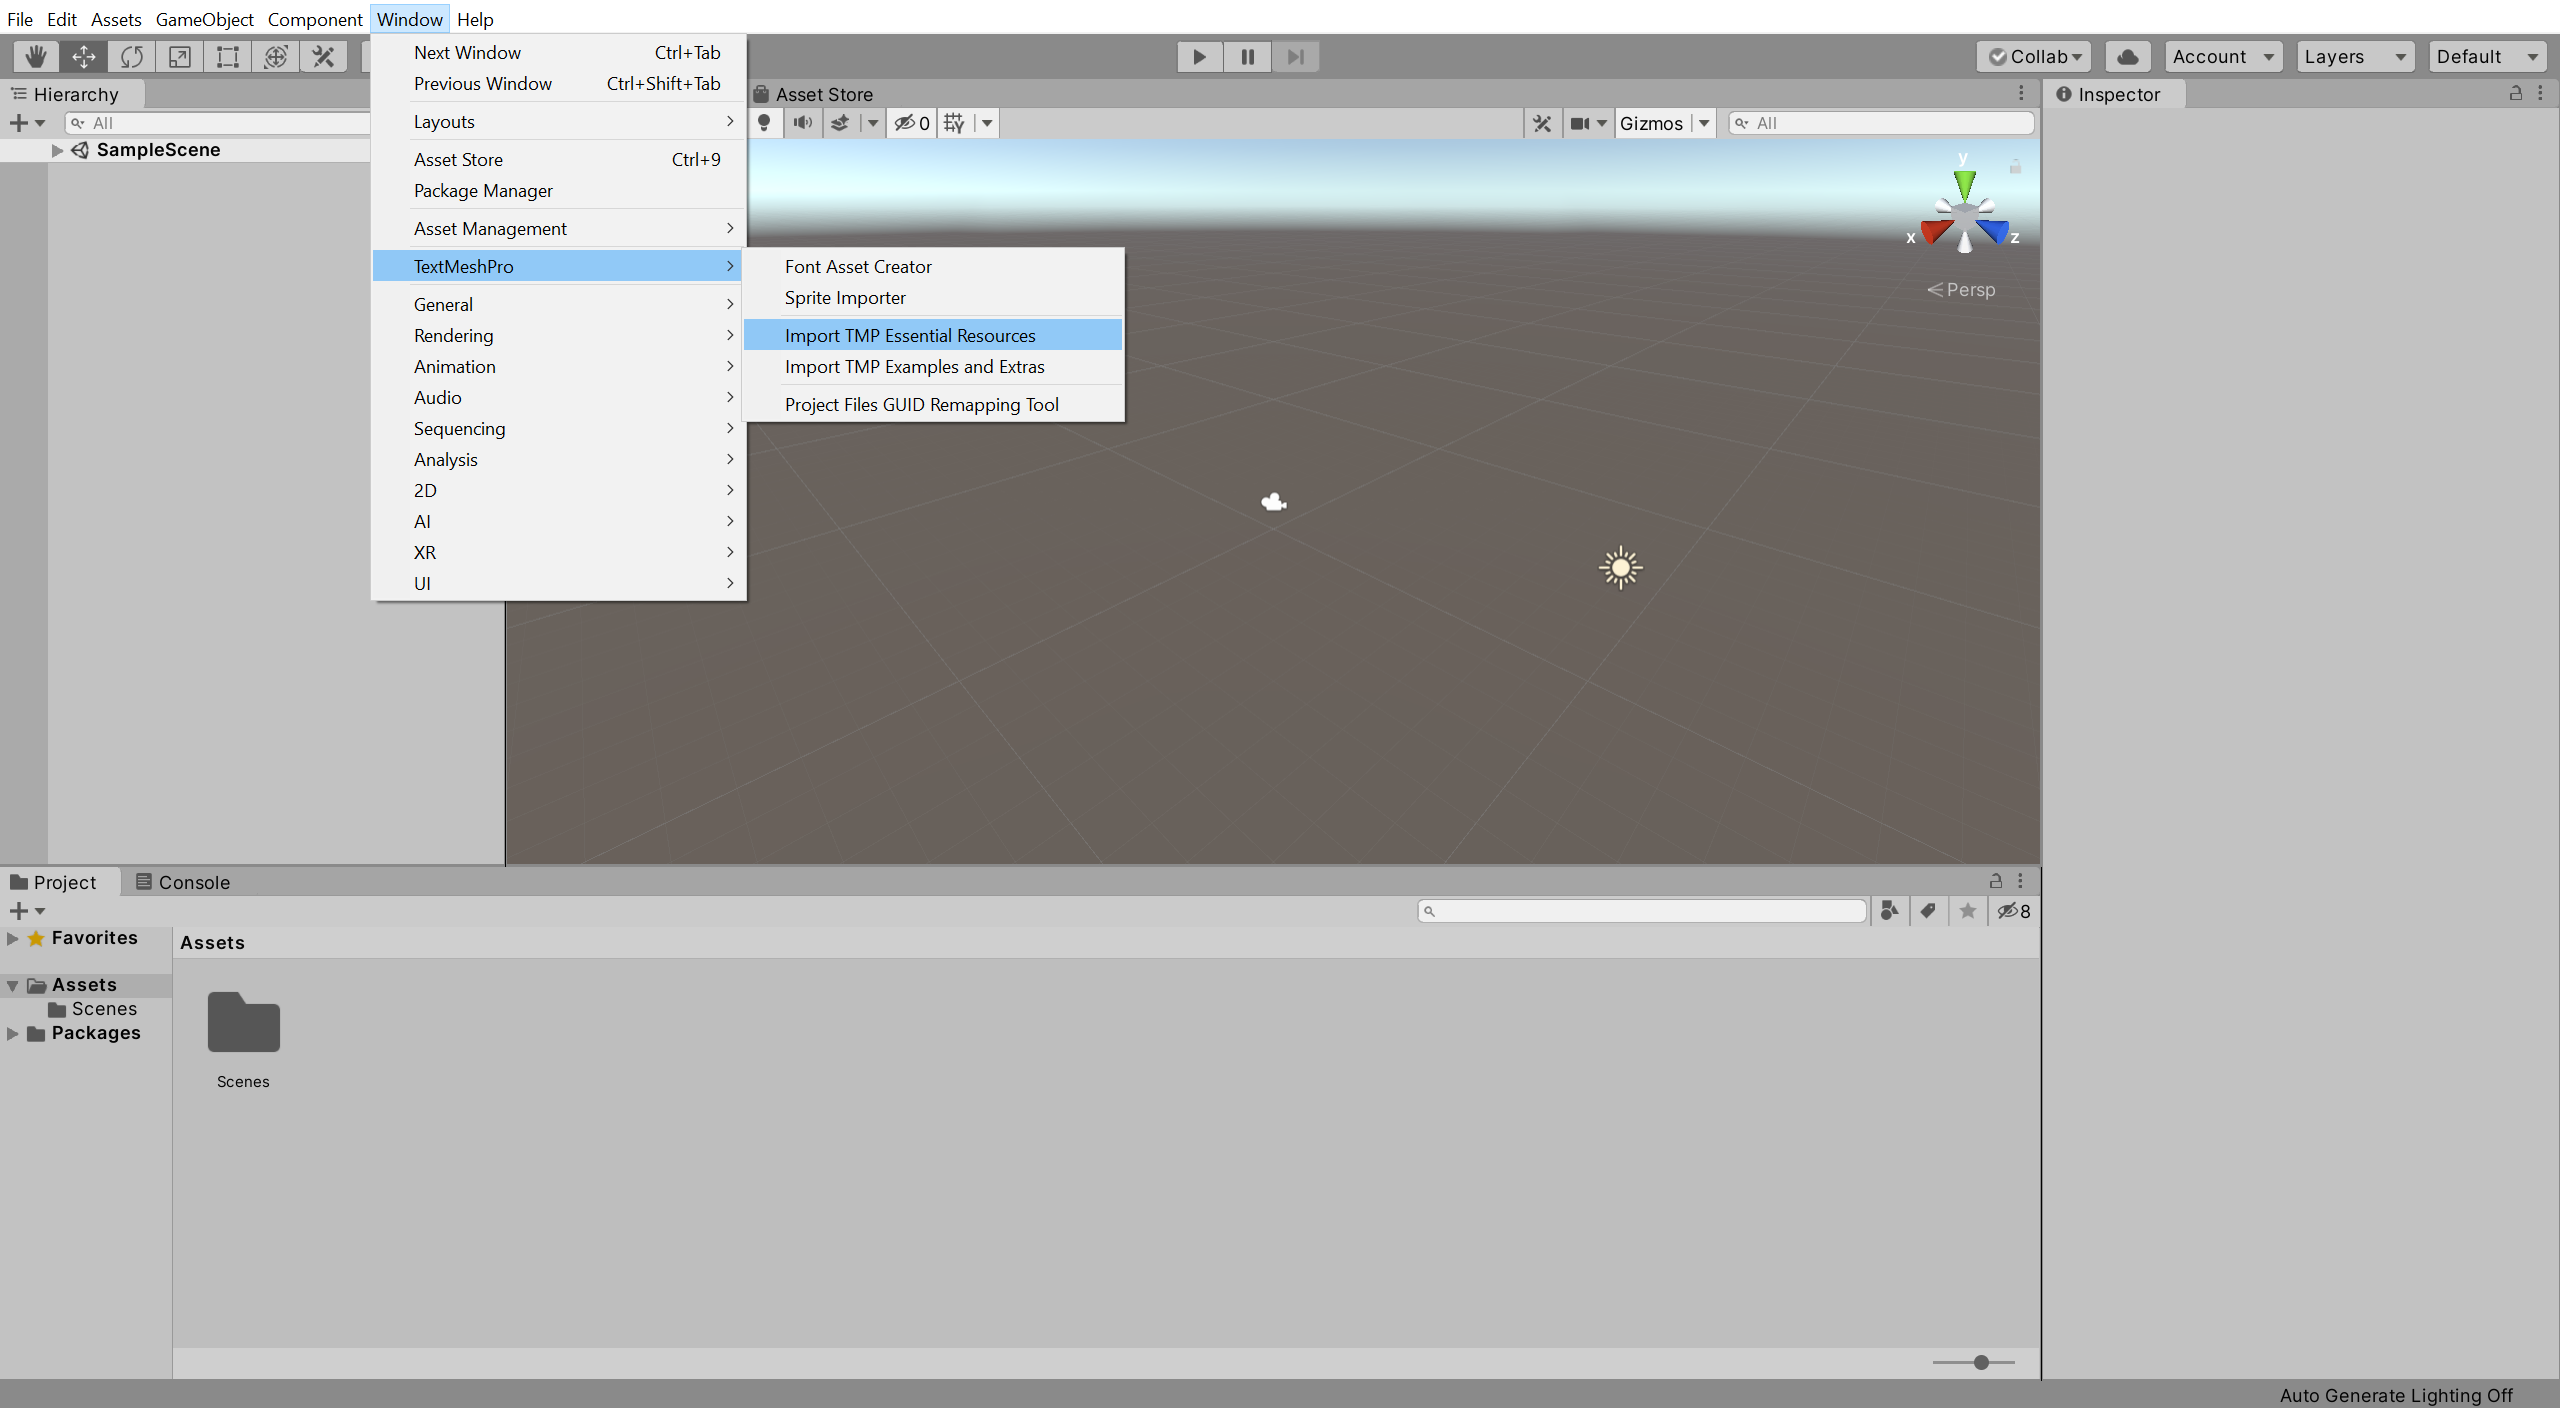Viewport: 2560px width, 1408px height.
Task: Select the Hand tool in toolbar
Action: [36, 57]
